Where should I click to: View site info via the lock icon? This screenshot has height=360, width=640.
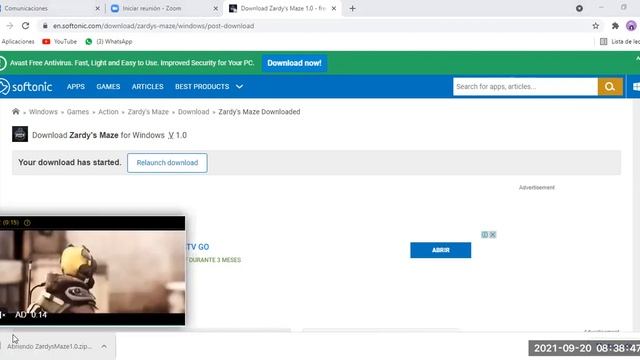click(45, 26)
